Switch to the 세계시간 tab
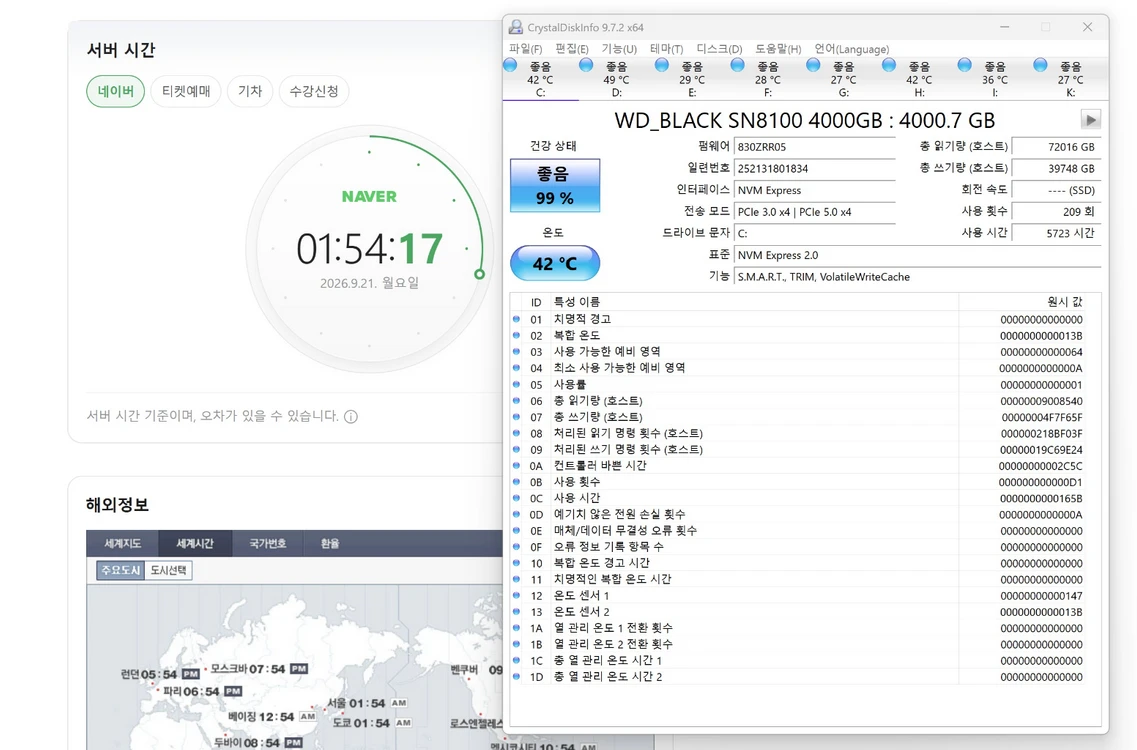The image size is (1137, 750). [x=195, y=543]
